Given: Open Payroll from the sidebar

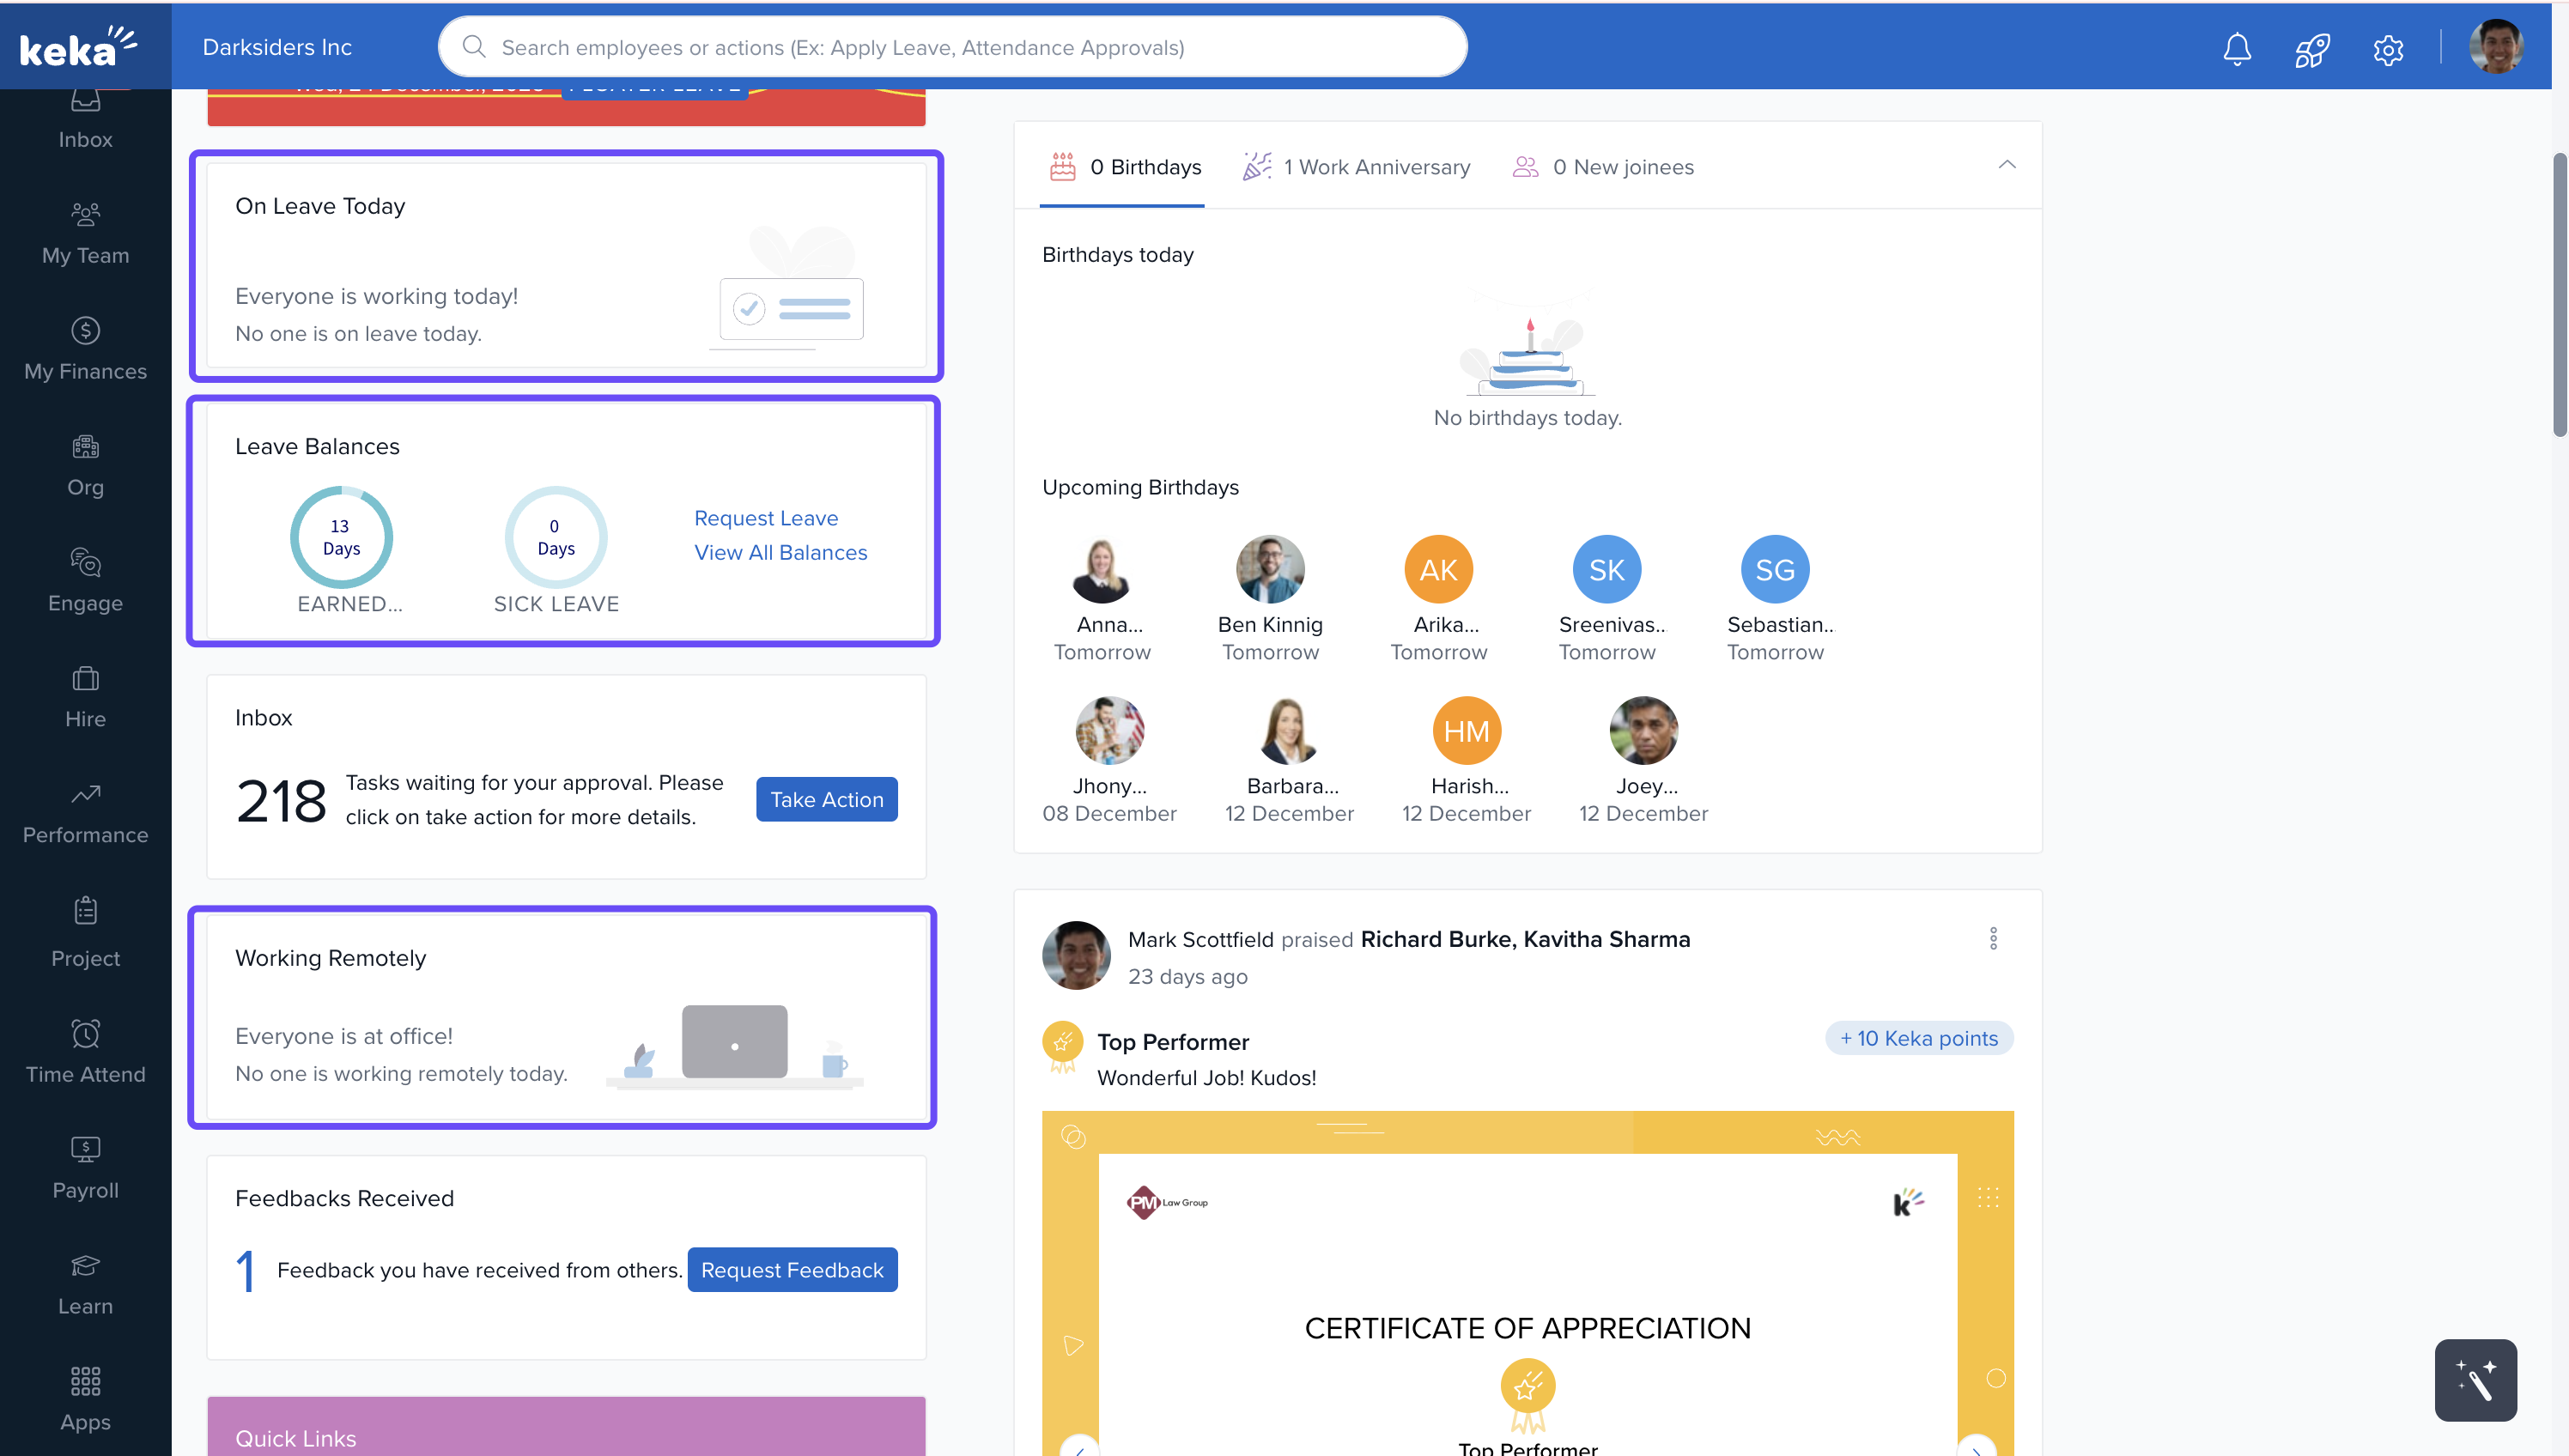Looking at the screenshot, I should click(x=85, y=1167).
